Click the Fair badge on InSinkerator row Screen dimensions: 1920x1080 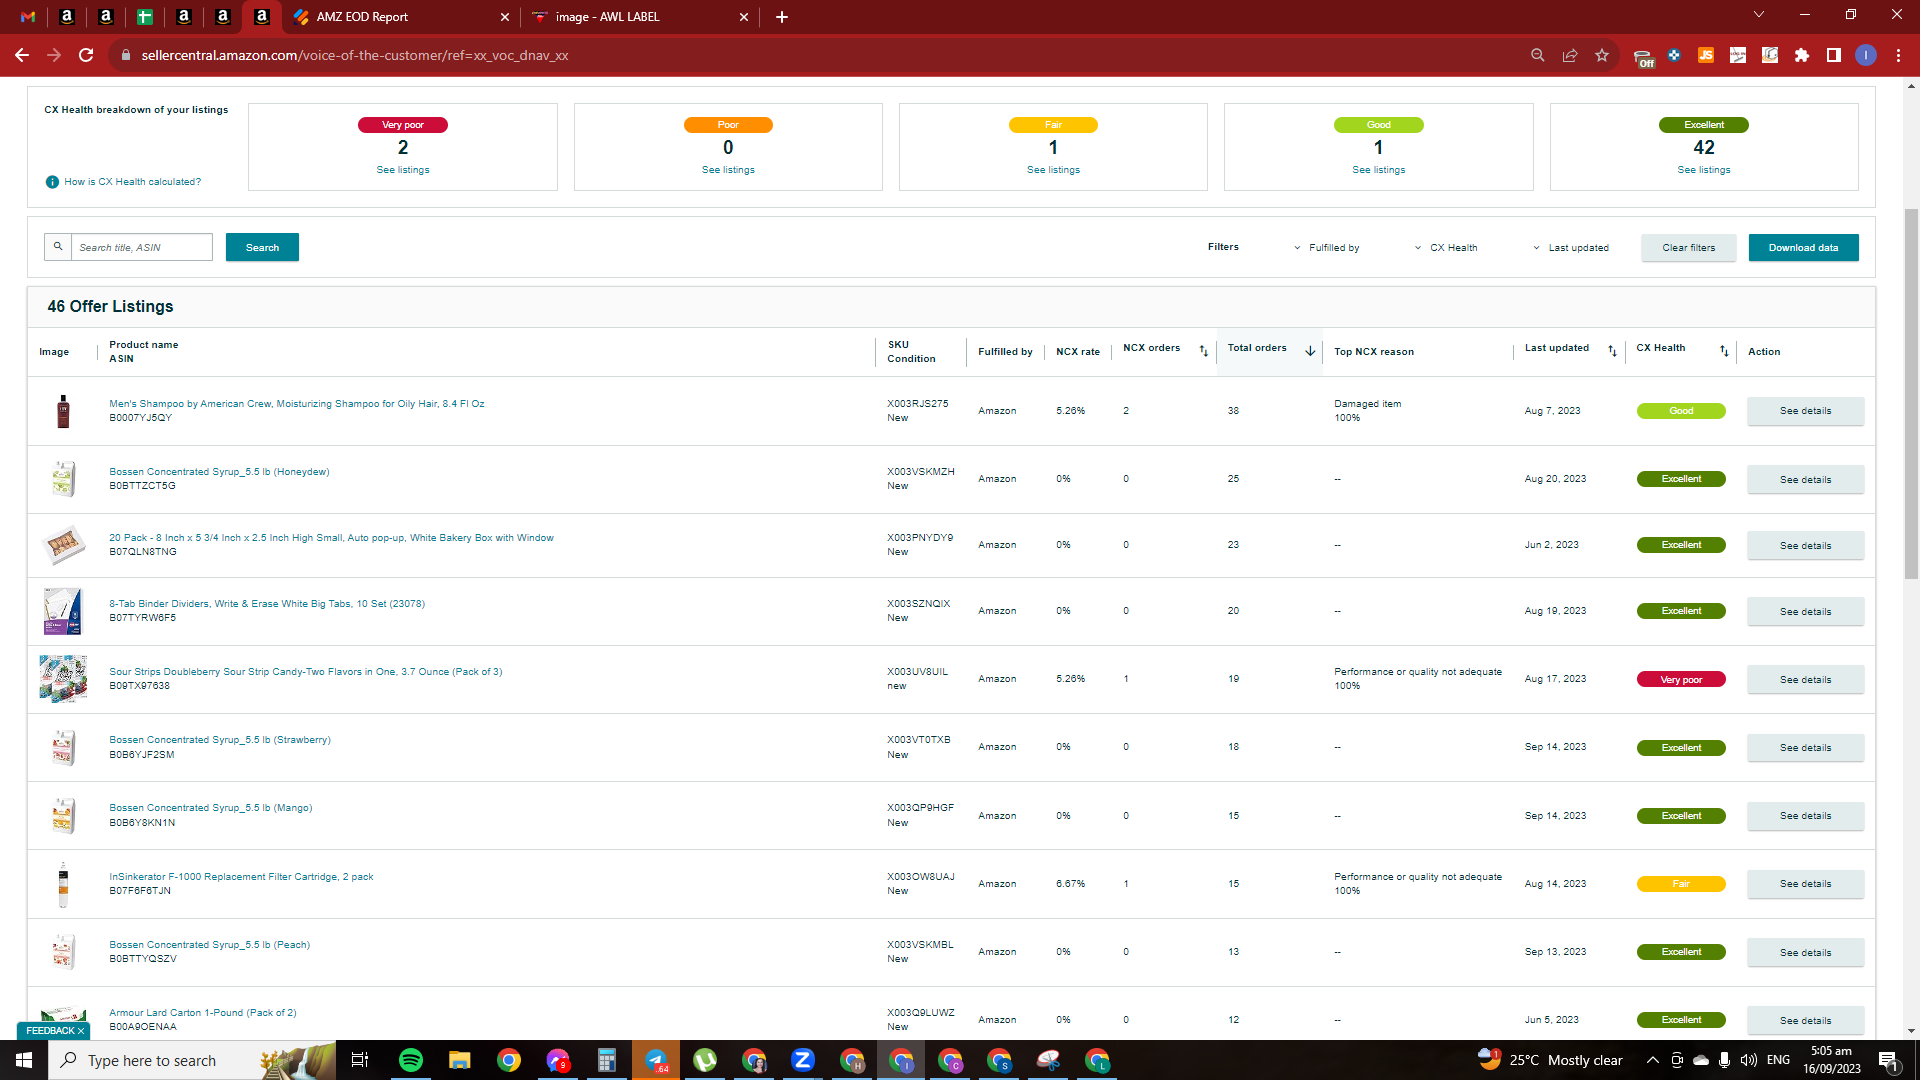pos(1681,884)
